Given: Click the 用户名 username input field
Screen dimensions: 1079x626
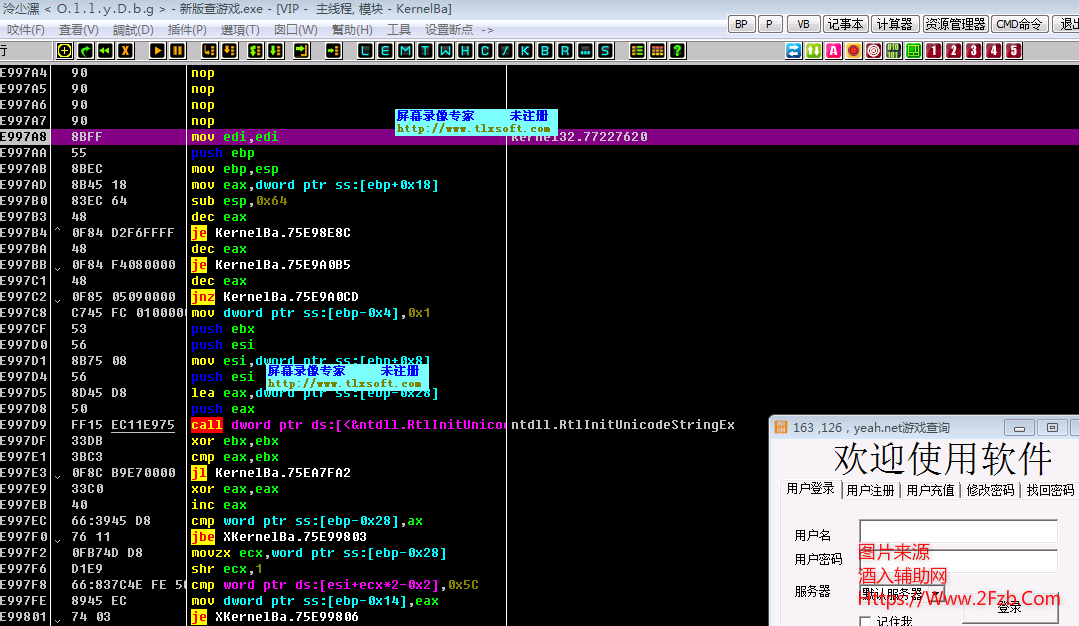Looking at the screenshot, I should 957,531.
